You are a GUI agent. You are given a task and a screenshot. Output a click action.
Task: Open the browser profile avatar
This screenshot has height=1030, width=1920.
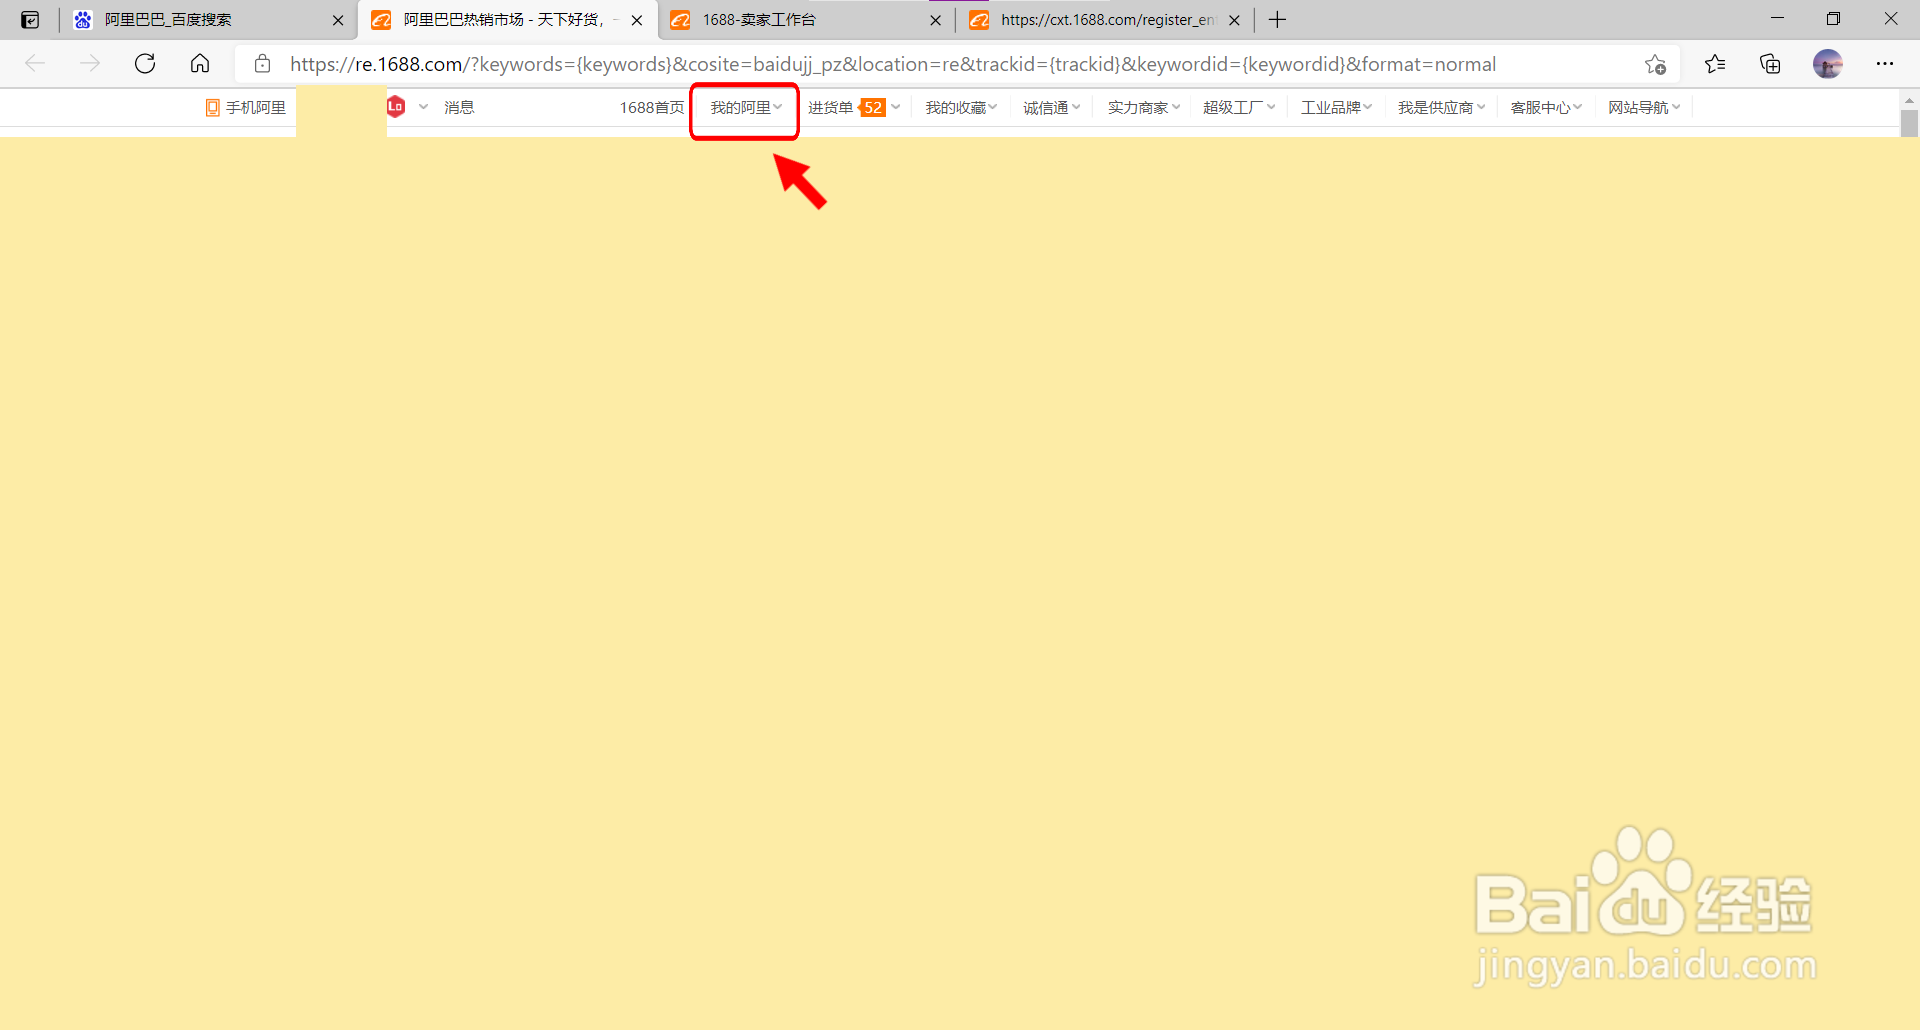coord(1828,64)
